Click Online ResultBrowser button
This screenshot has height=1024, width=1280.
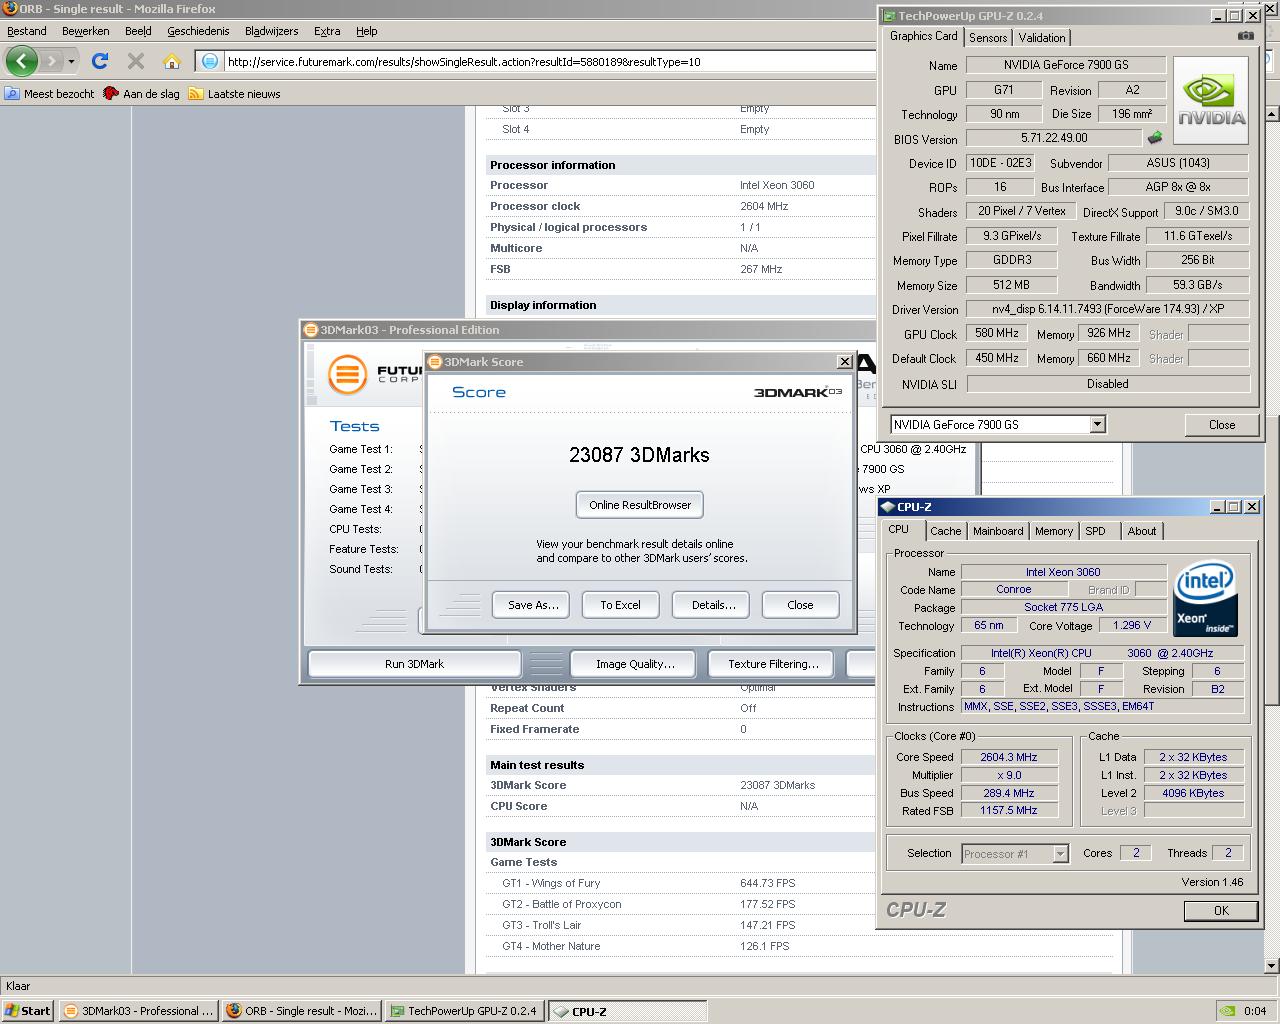tap(640, 505)
